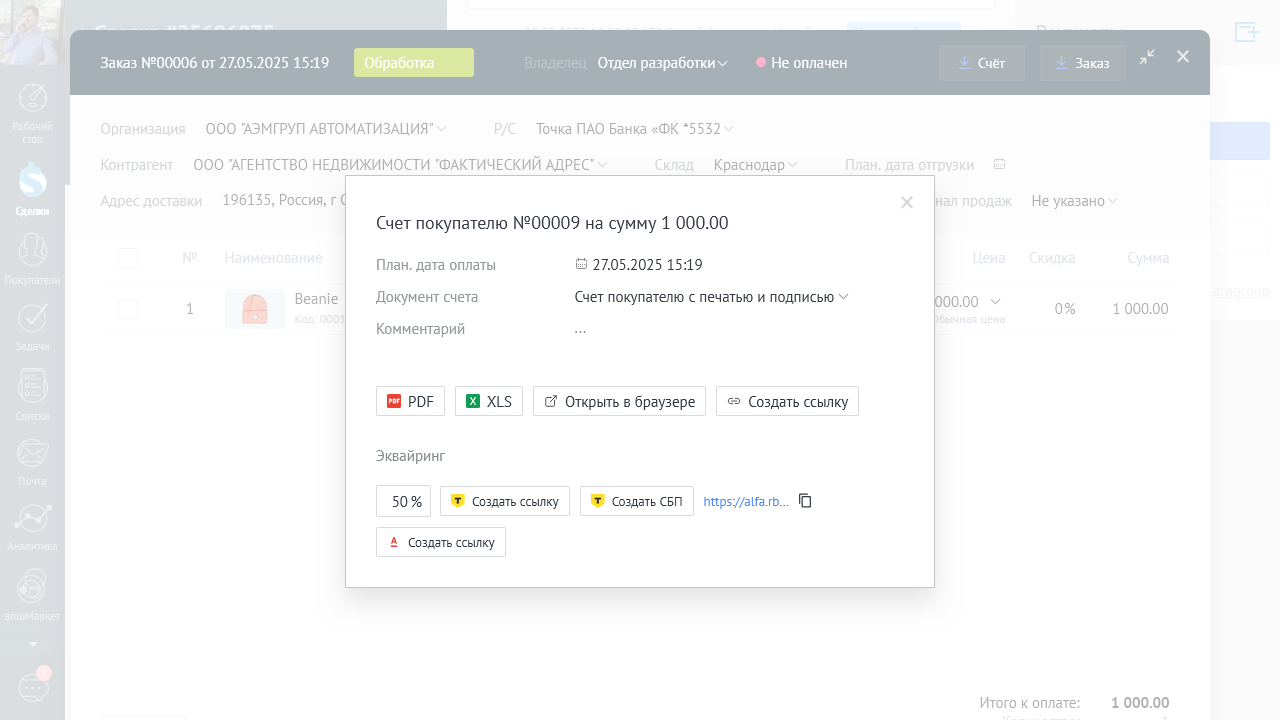Close the invoice dialog
The width and height of the screenshot is (1280, 720).
coord(907,202)
